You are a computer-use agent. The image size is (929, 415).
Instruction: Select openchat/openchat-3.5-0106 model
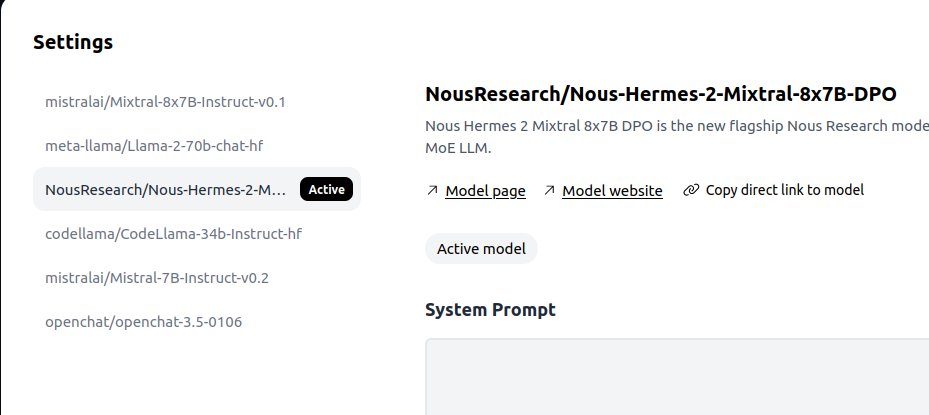(x=197, y=322)
